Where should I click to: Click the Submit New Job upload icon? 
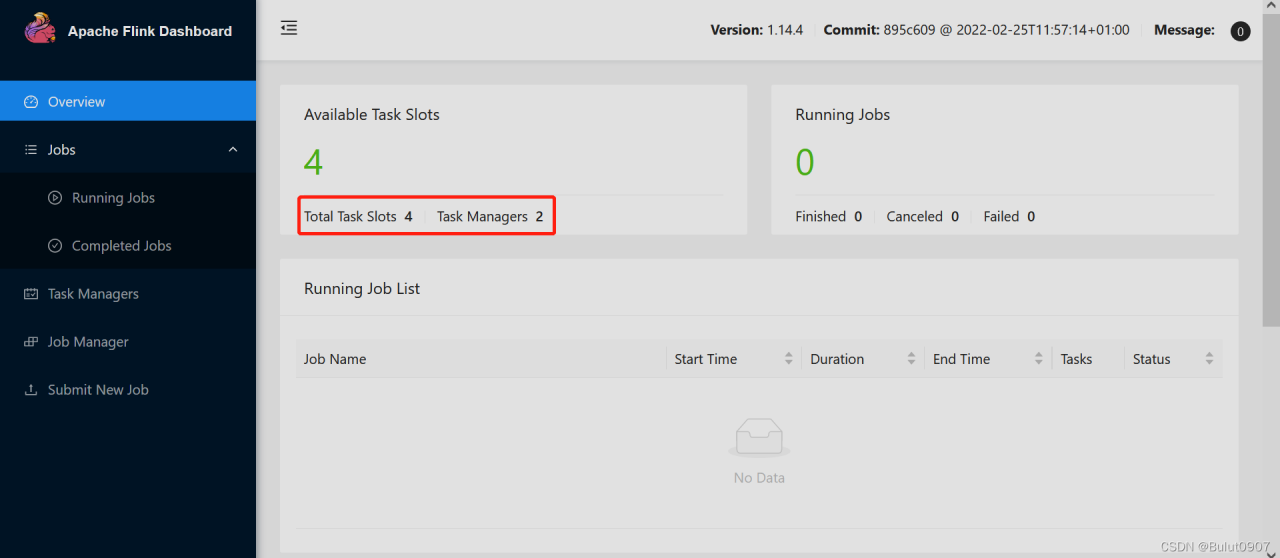31,390
